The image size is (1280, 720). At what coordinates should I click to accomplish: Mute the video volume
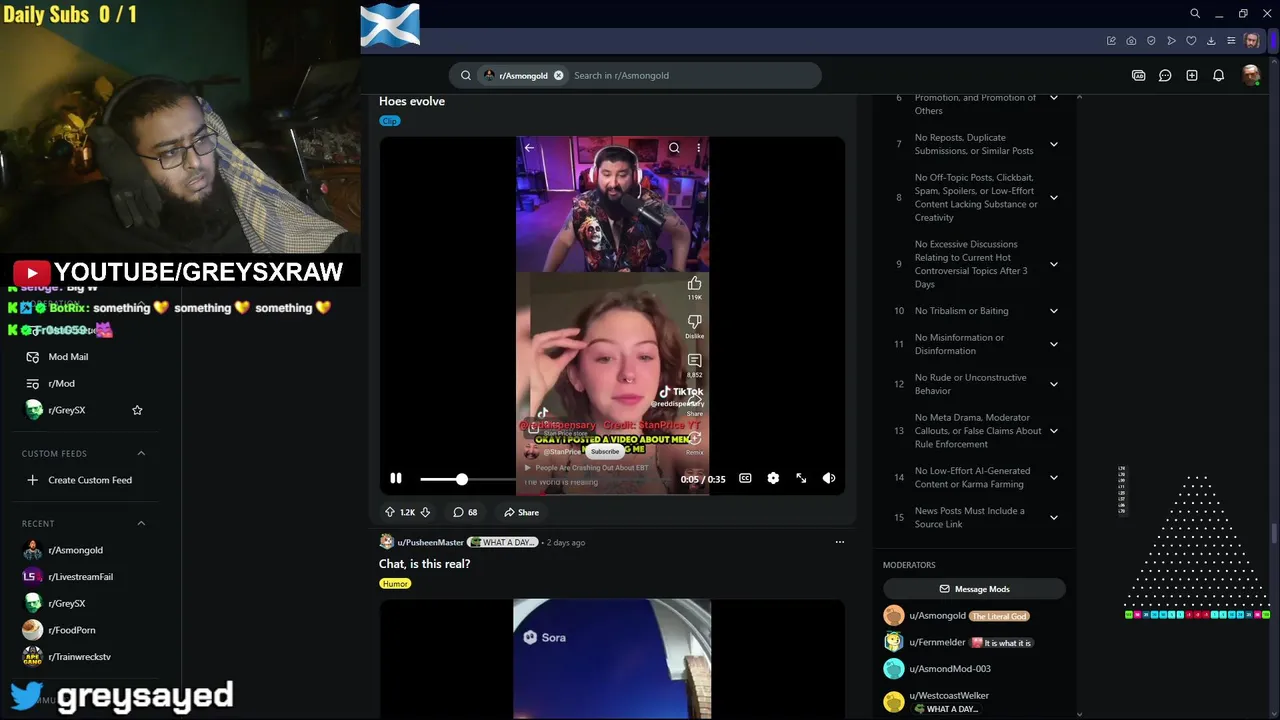click(829, 479)
